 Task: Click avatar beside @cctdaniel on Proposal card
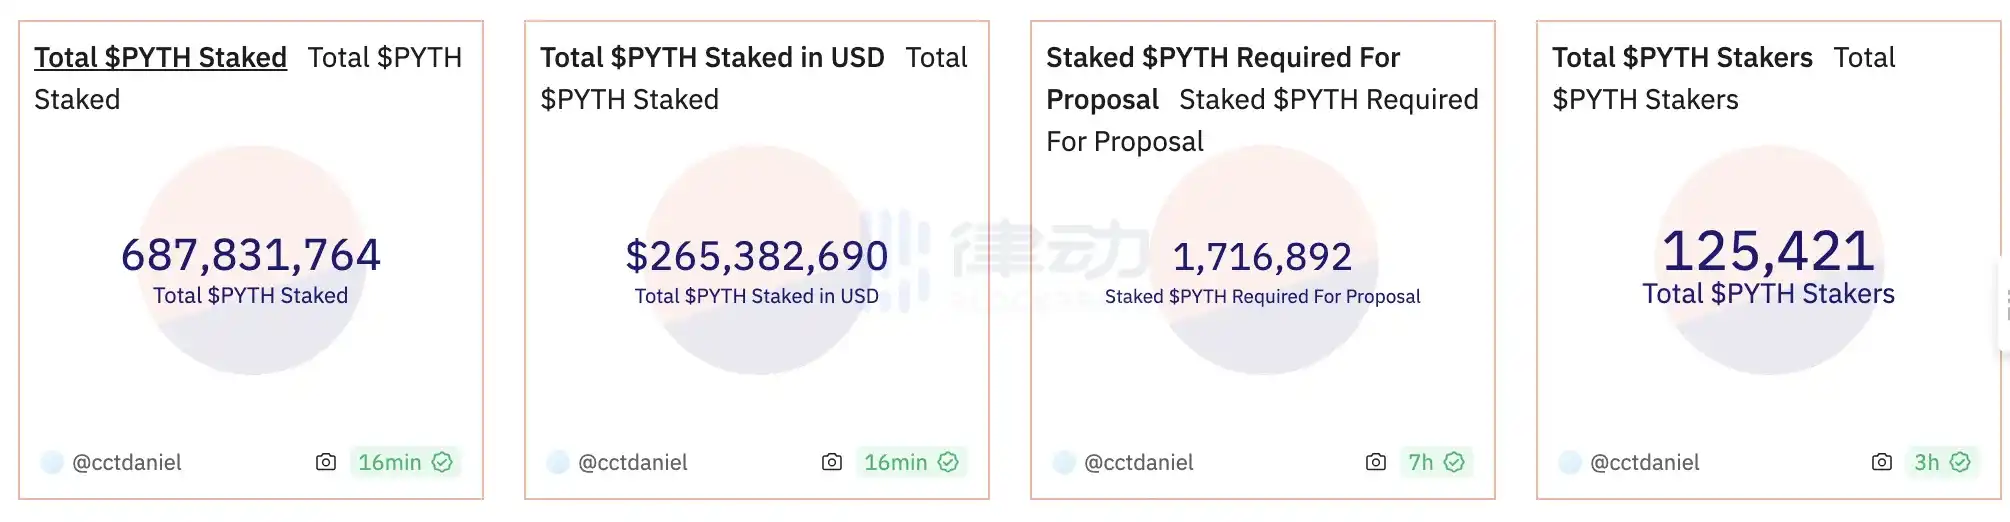(1064, 462)
